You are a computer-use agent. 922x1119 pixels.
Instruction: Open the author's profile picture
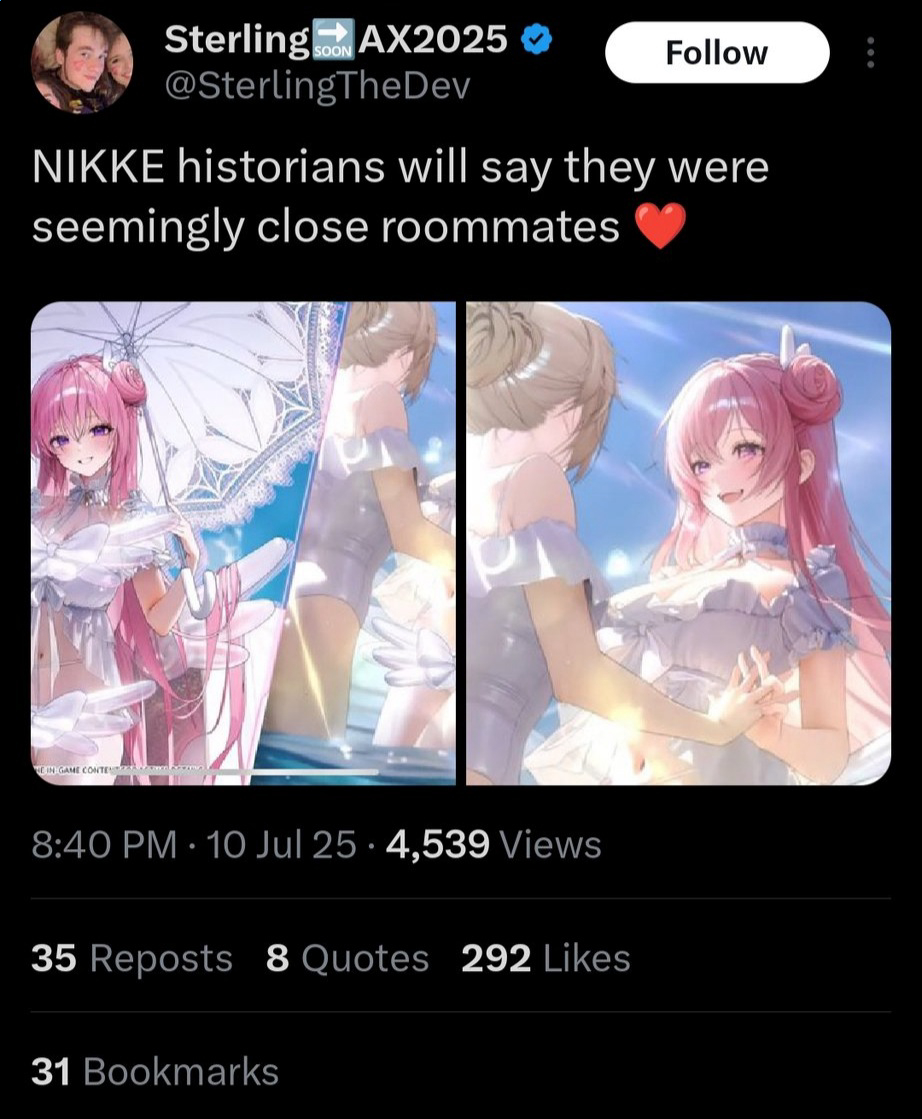click(83, 64)
